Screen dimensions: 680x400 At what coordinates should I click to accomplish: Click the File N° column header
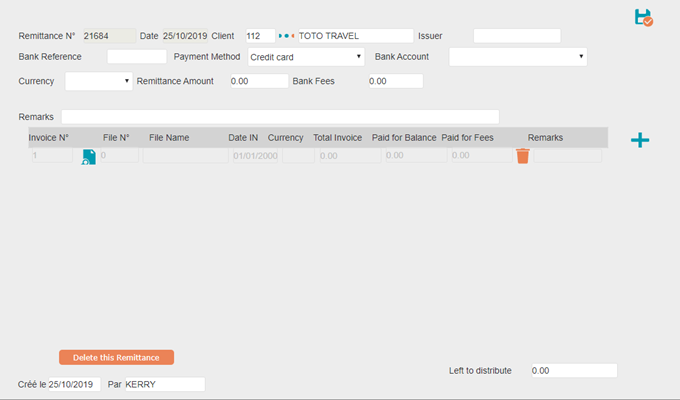[116, 138]
